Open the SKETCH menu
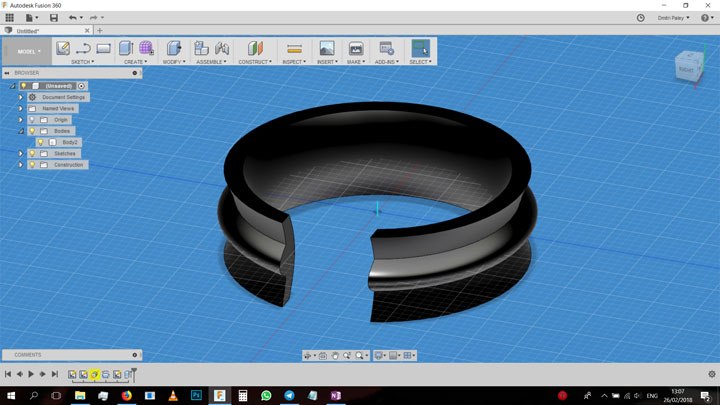 pos(83,62)
